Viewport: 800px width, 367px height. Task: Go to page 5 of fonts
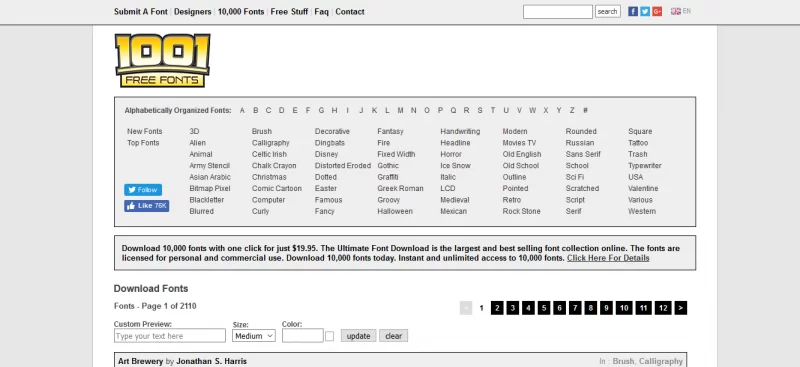[544, 308]
